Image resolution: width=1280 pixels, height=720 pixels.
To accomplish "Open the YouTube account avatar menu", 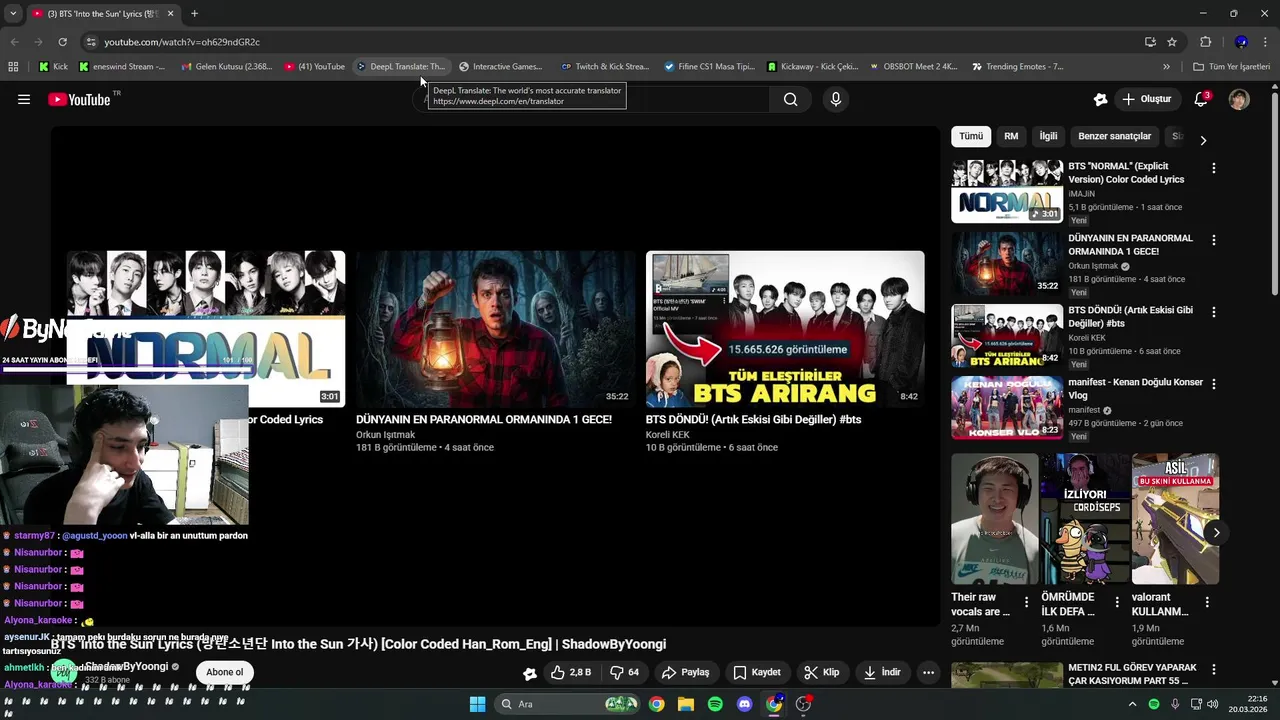I will point(1239,99).
